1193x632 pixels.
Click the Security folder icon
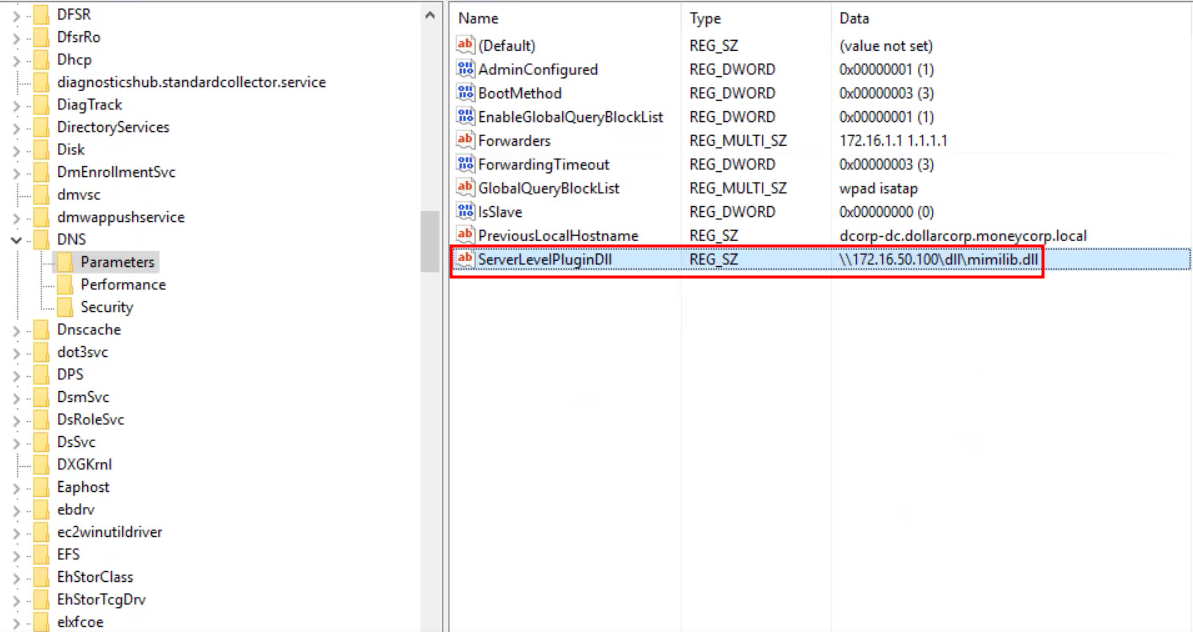(65, 306)
